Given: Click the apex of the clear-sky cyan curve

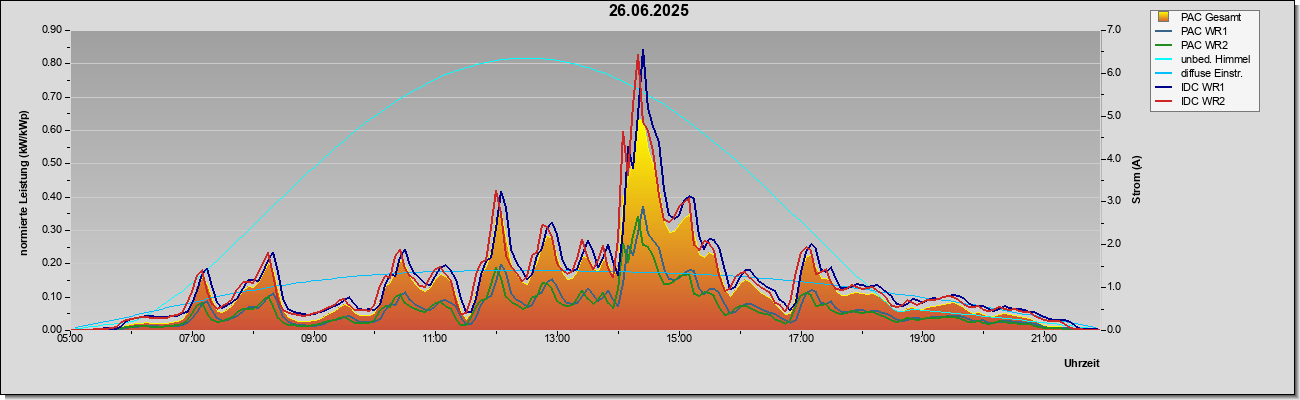Looking at the screenshot, I should coord(528,58).
